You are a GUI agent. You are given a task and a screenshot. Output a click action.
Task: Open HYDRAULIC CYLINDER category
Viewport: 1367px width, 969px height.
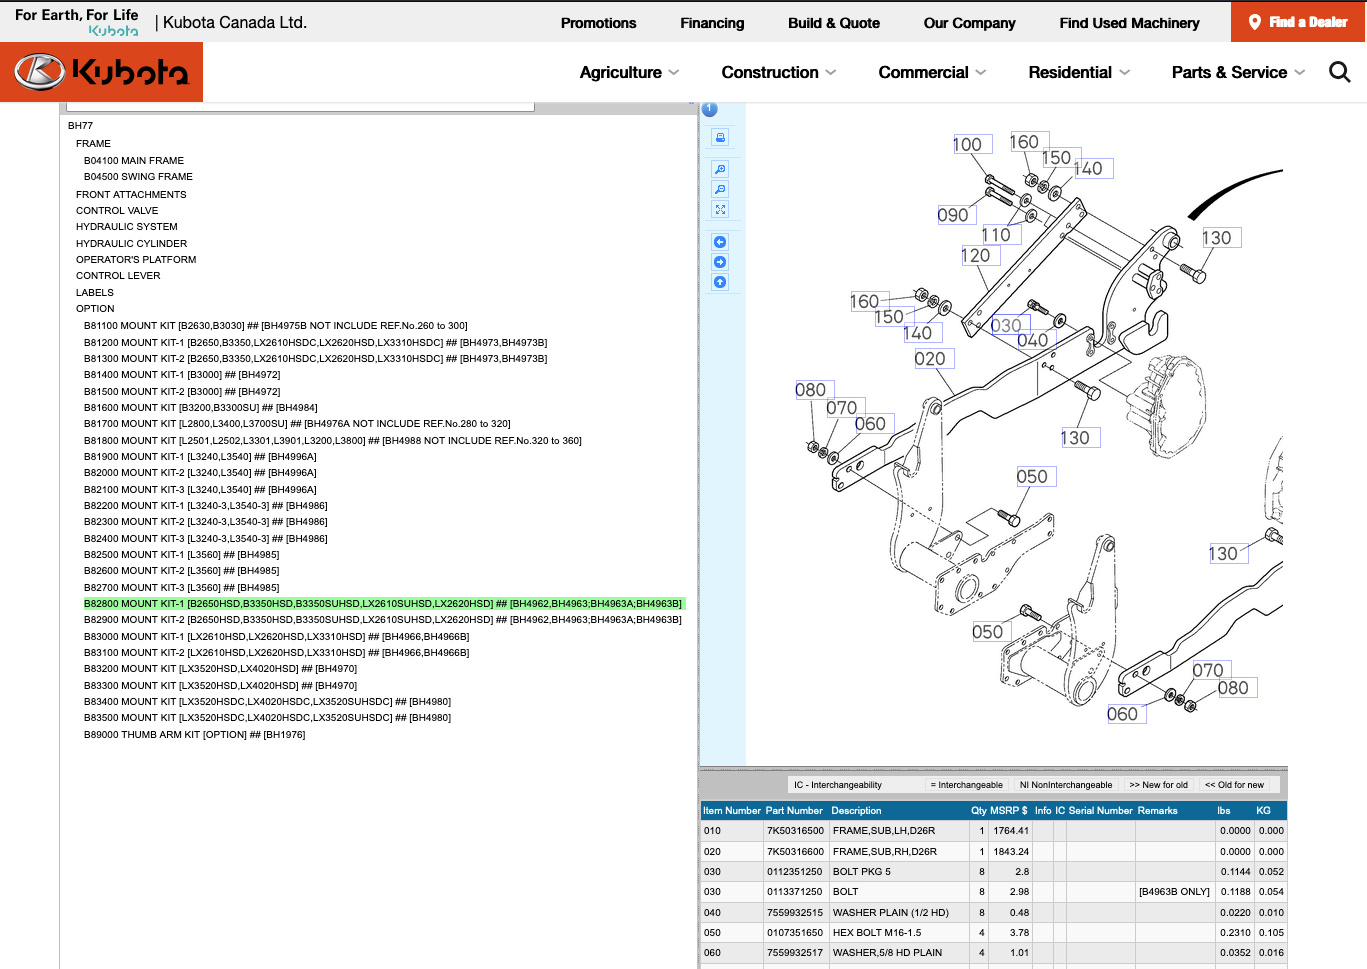(x=131, y=244)
